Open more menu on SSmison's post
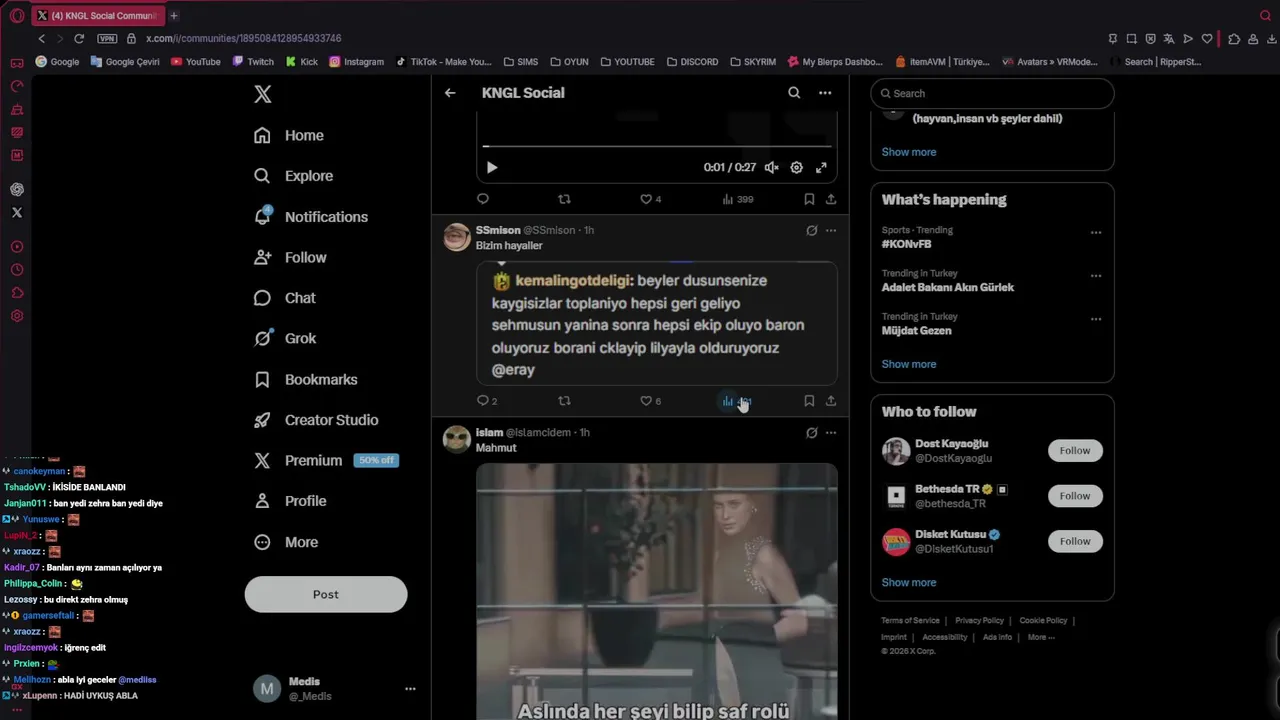This screenshot has height=720, width=1280. 831,230
